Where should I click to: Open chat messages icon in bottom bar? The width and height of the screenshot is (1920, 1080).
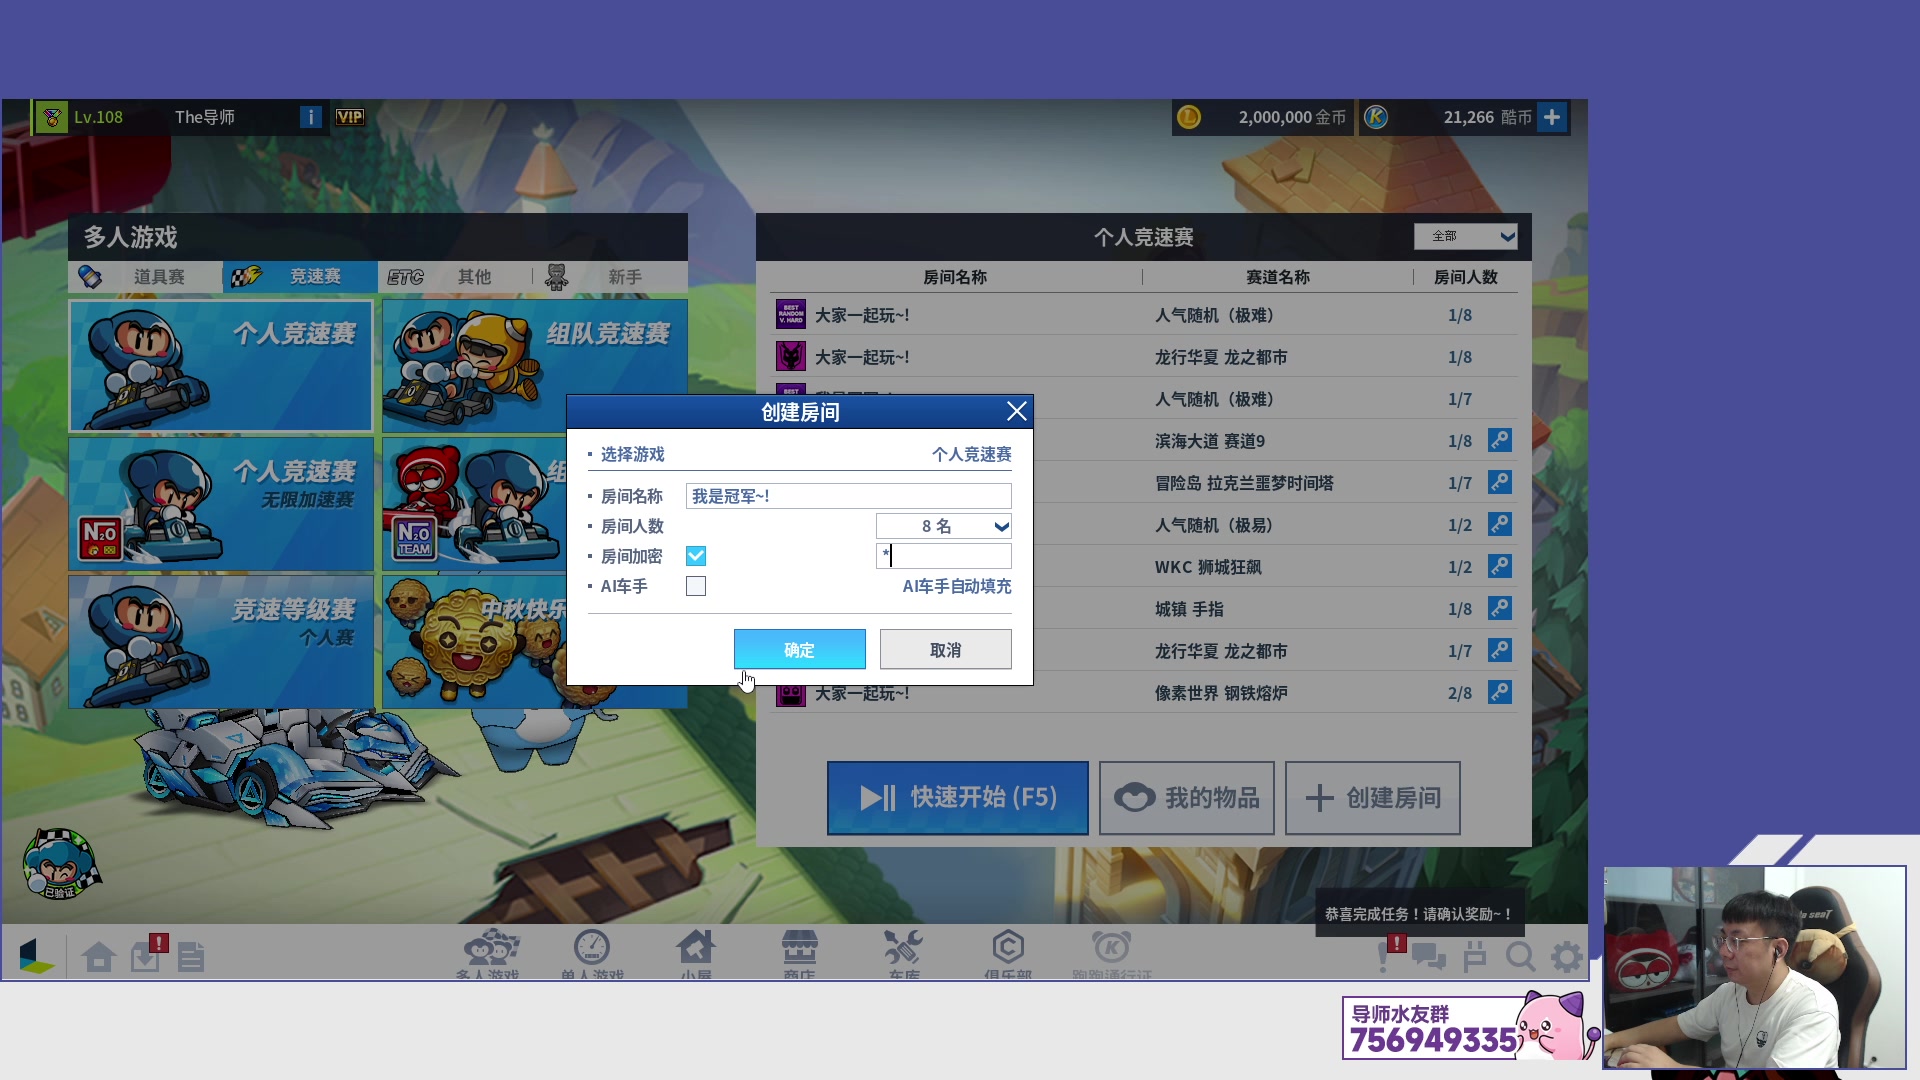coord(1428,957)
